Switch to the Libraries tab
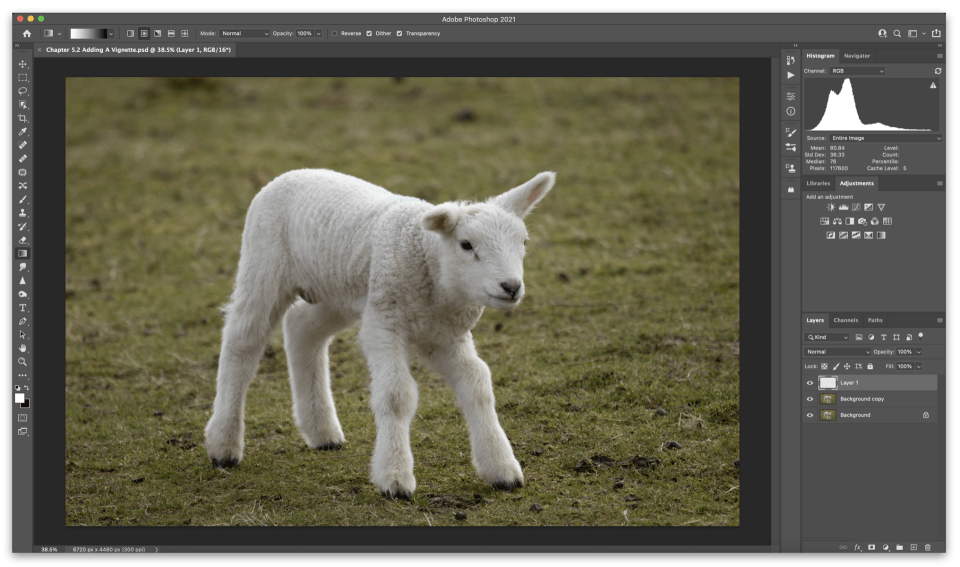960x567 pixels. (x=818, y=183)
